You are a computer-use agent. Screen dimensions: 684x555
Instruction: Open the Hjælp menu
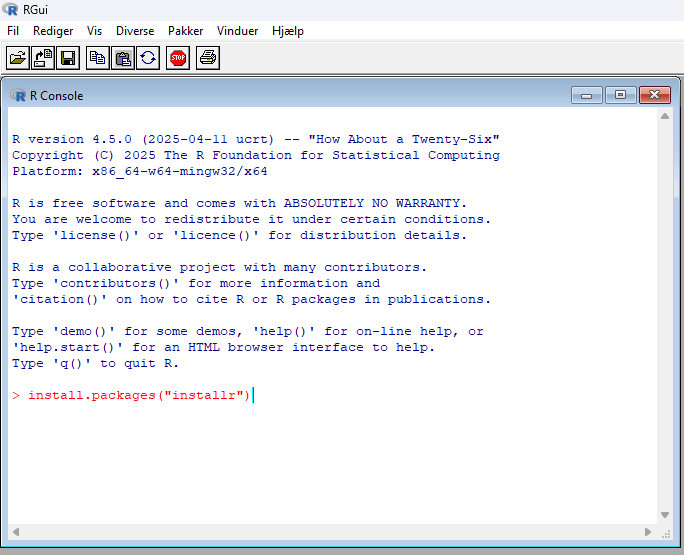pyautogui.click(x=288, y=31)
